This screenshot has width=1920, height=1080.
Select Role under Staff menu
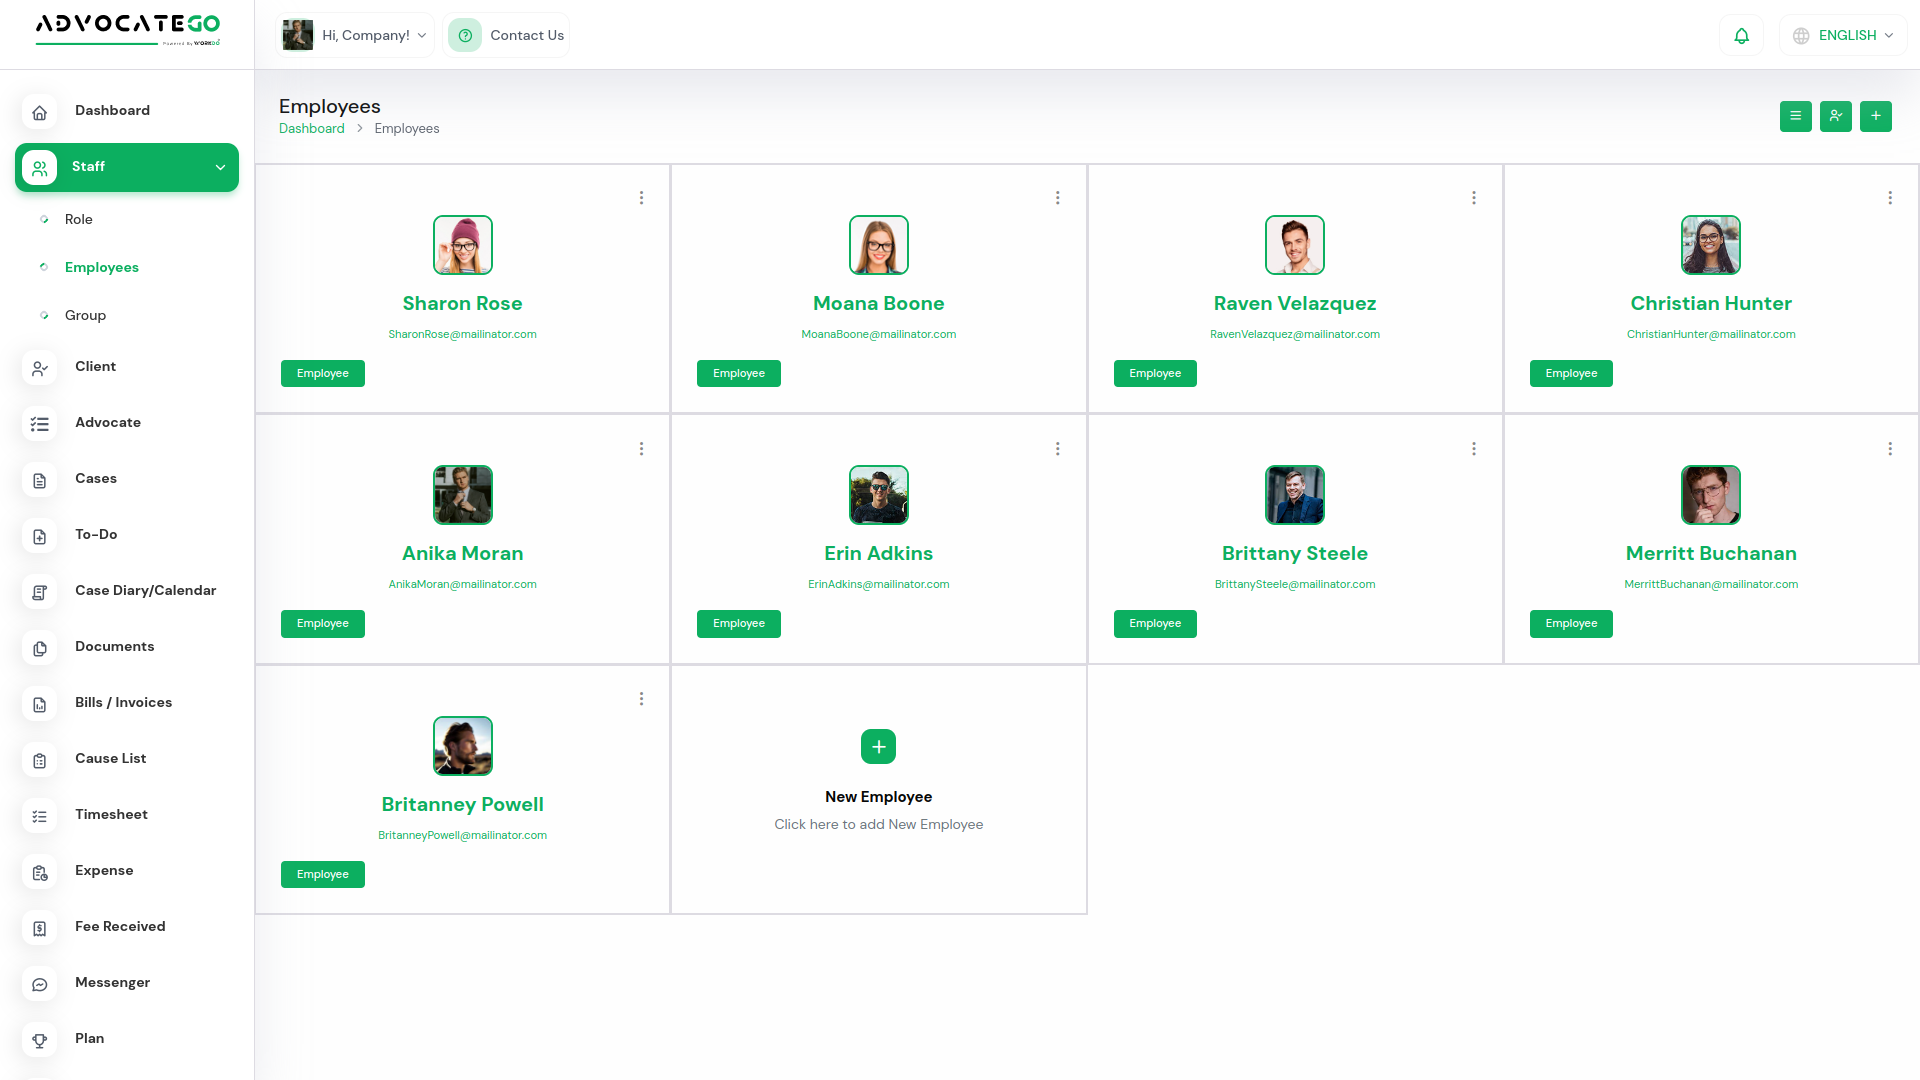pos(79,220)
